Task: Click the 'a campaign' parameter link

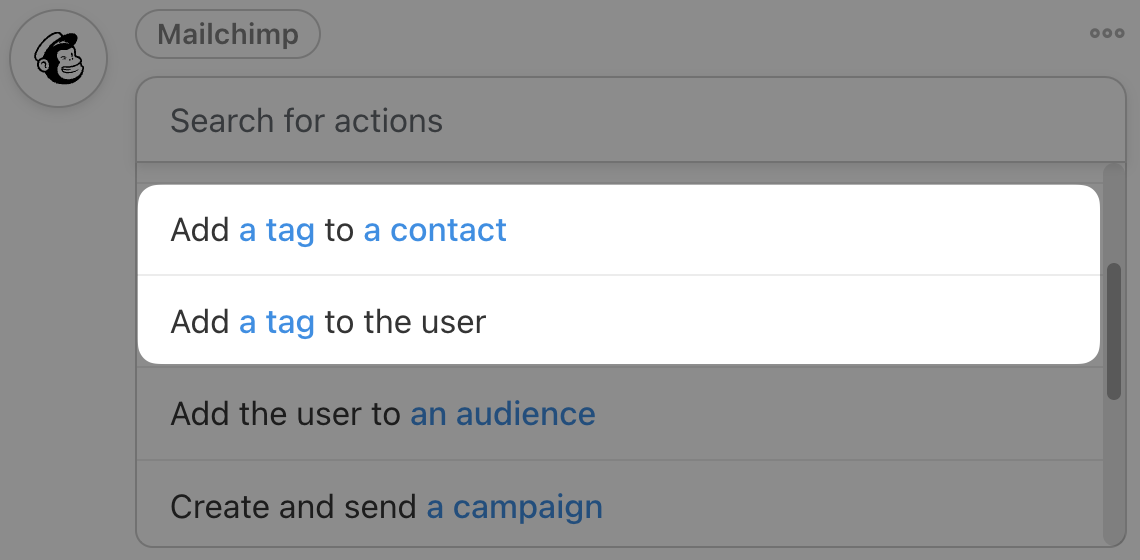Action: (x=515, y=507)
